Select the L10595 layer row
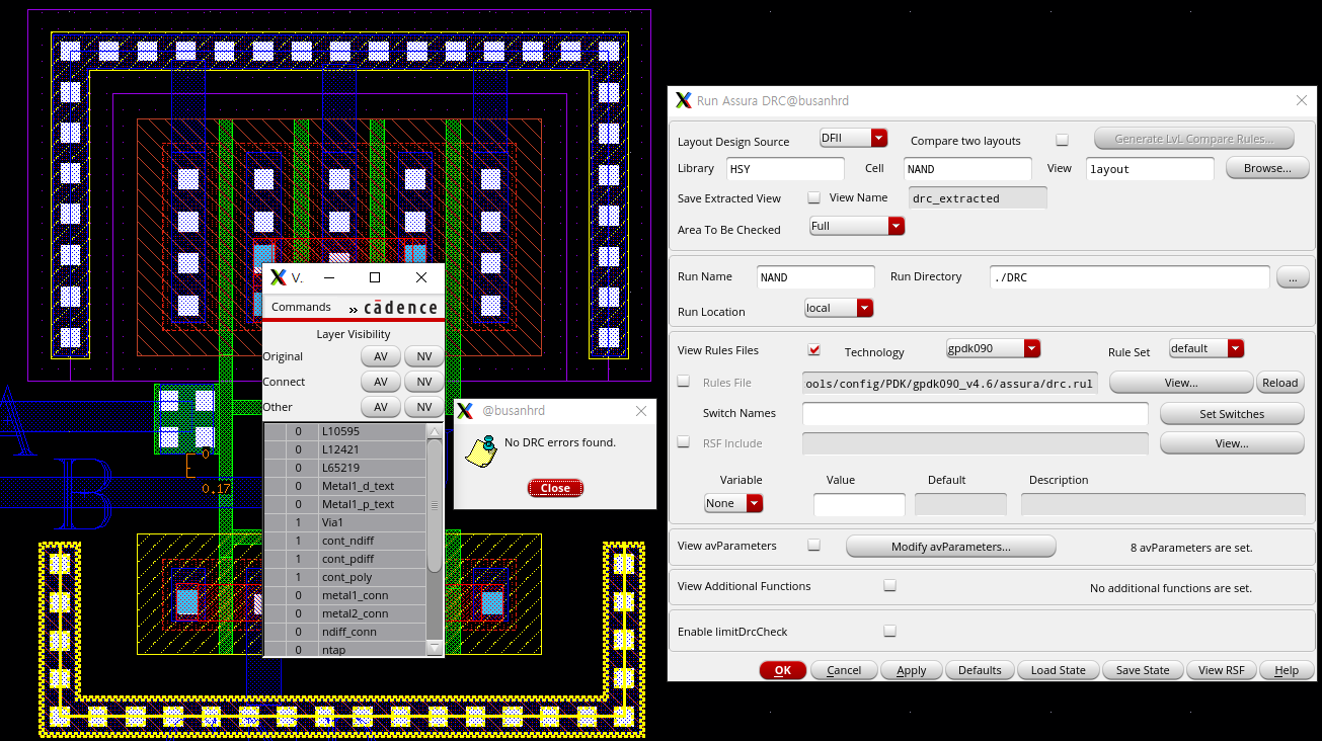Viewport: 1322px width, 741px height. coord(344,431)
